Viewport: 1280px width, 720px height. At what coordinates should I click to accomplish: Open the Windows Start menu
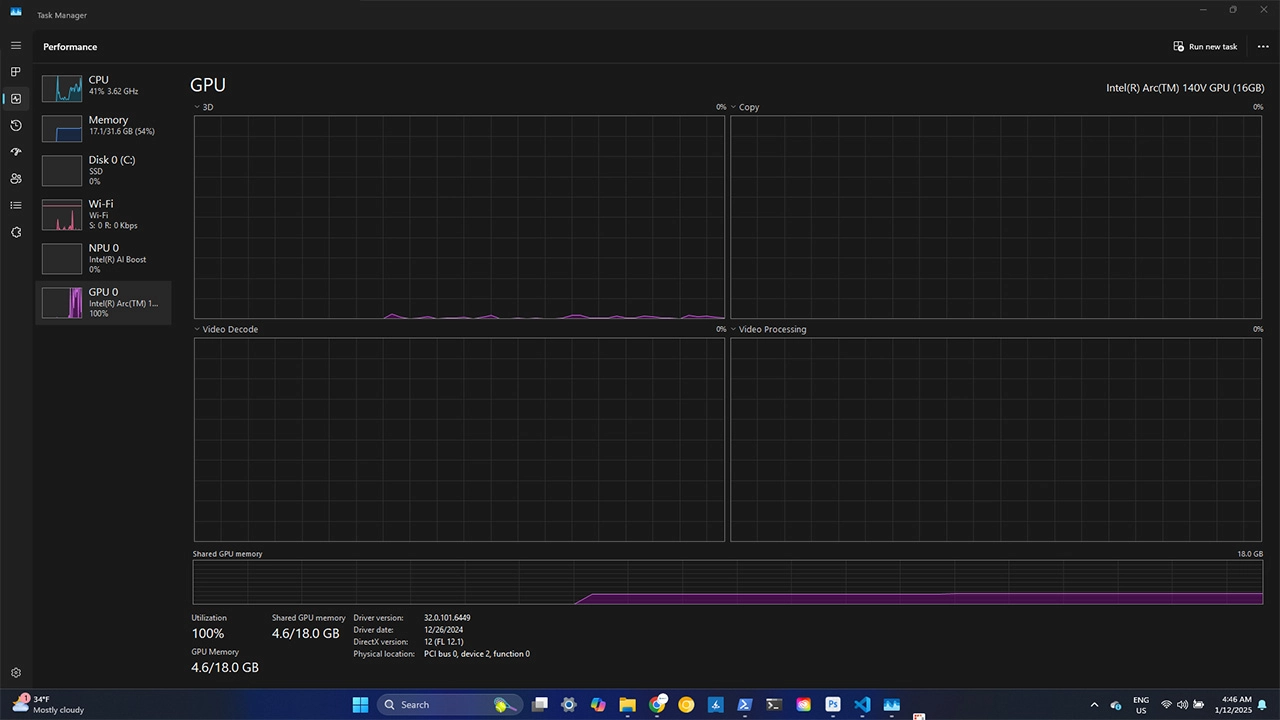point(360,705)
